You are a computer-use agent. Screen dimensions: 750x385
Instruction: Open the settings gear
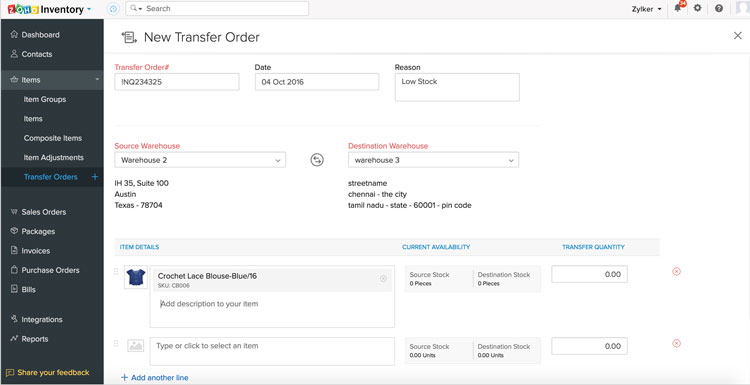pyautogui.click(x=698, y=8)
